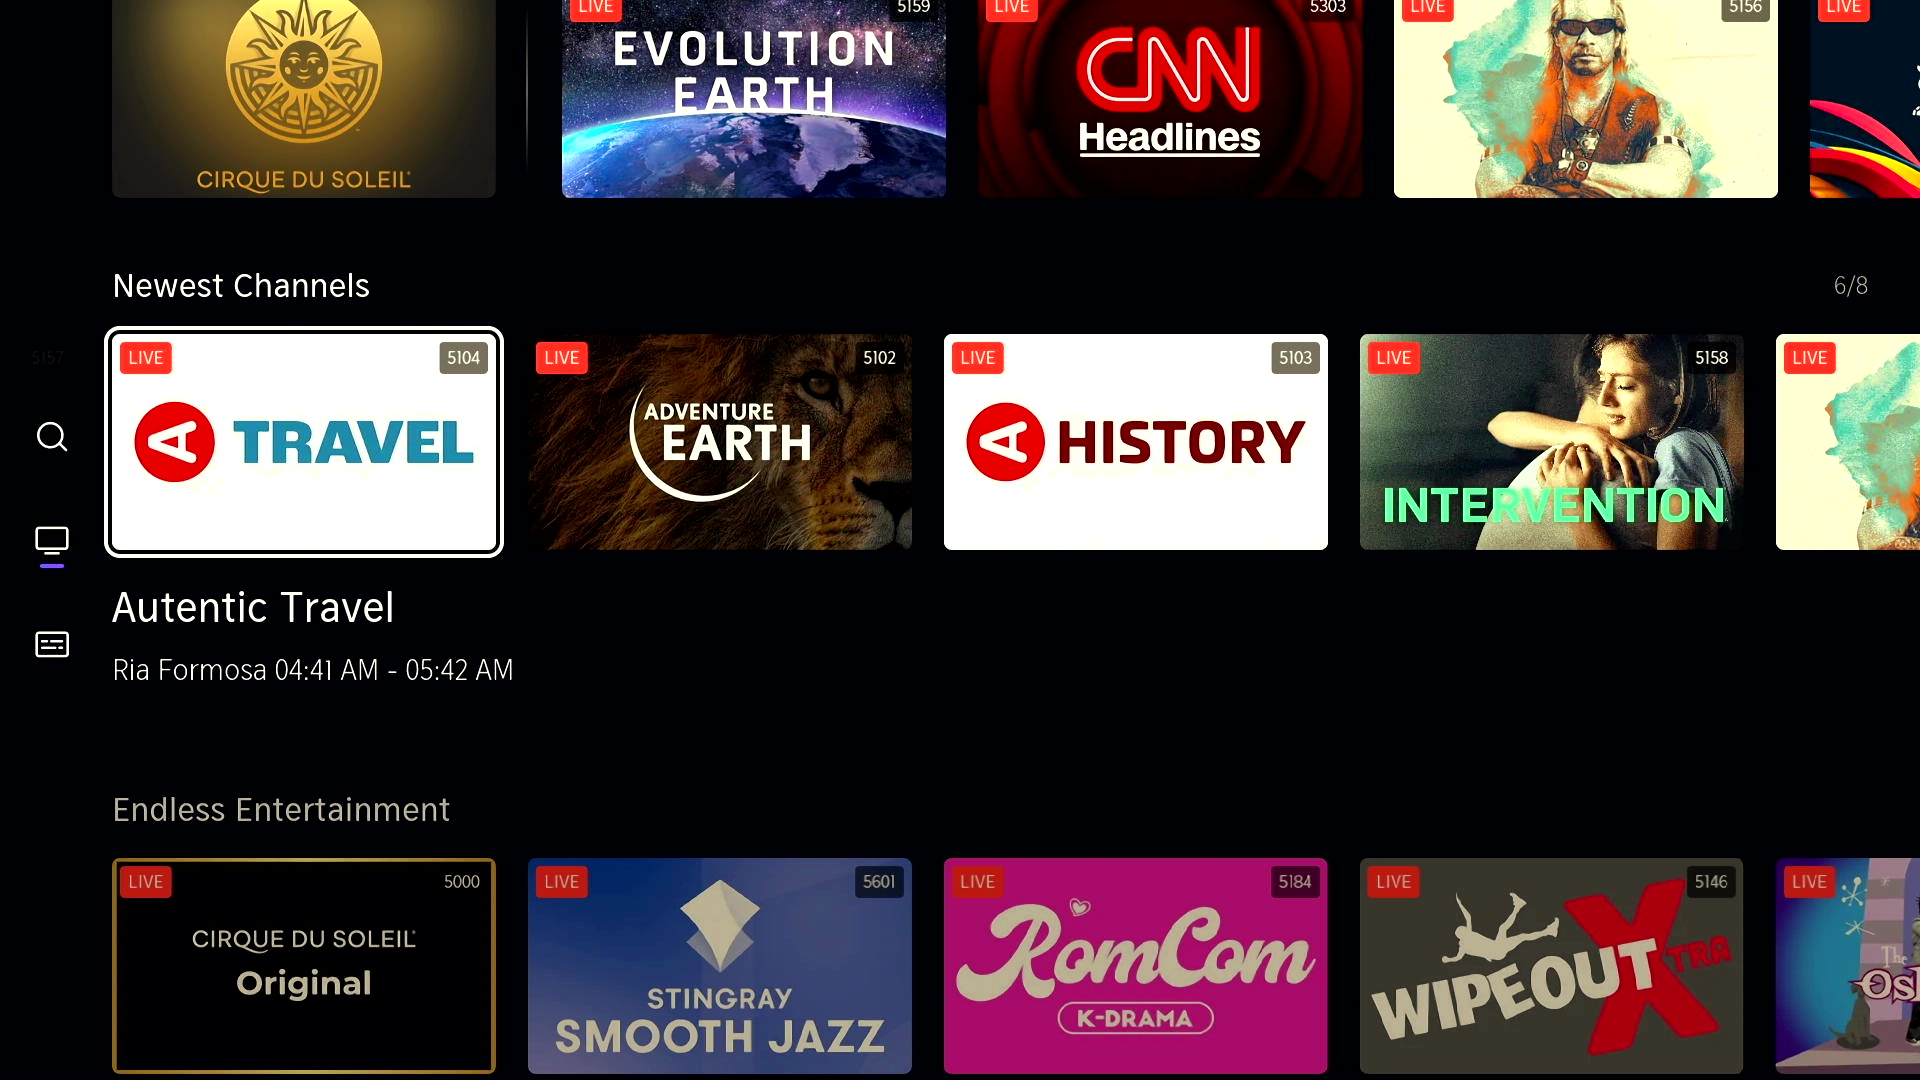Open the guide list icon
The image size is (1920, 1080).
(x=52, y=644)
